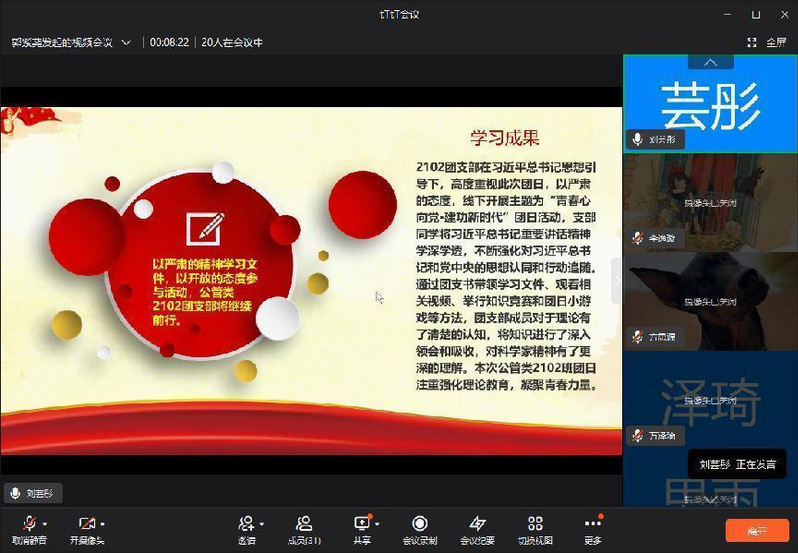Open the meeting title dropdown at top left

[126, 42]
